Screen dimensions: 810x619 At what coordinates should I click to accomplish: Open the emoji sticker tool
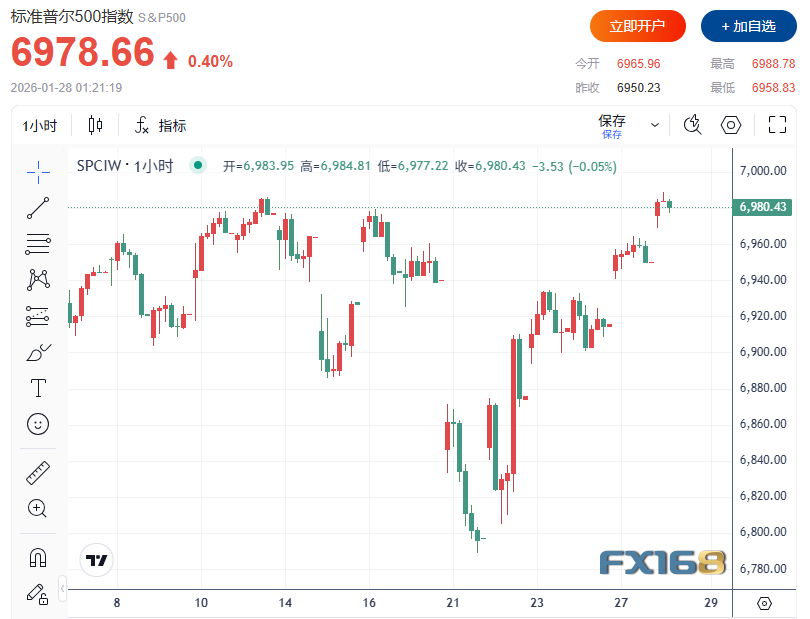[38, 423]
